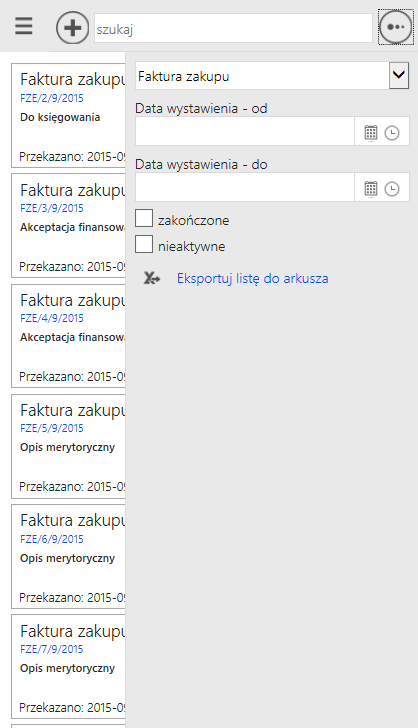Enable the zakończone checkbox
This screenshot has width=418, height=728.
(x=144, y=218)
